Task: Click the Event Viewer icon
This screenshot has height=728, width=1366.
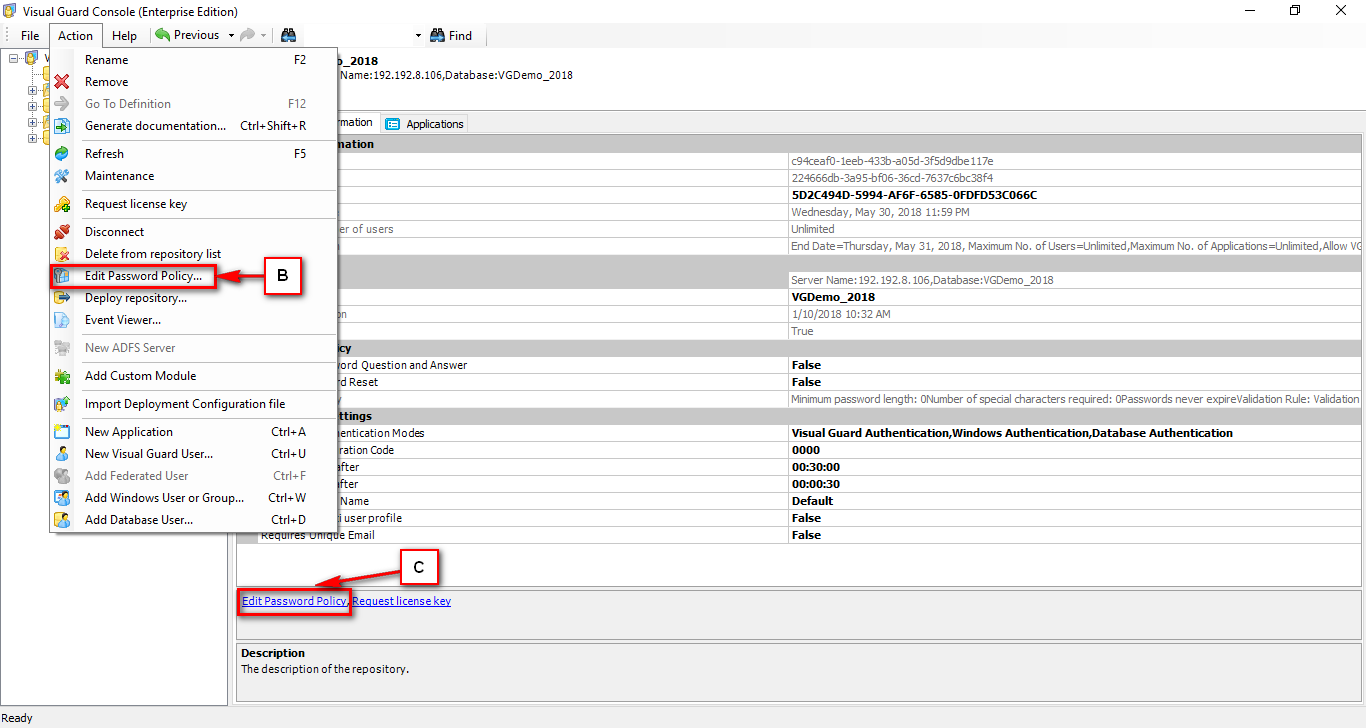Action: [x=62, y=320]
